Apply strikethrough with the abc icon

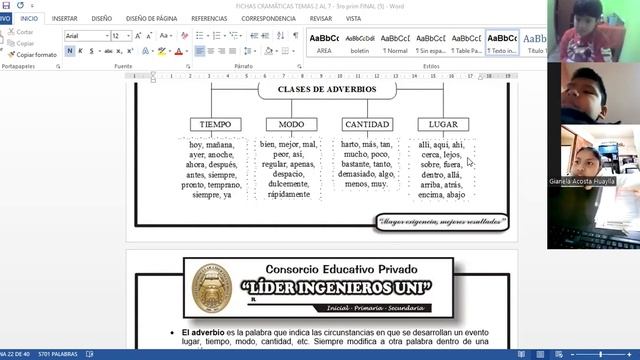pyautogui.click(x=108, y=51)
